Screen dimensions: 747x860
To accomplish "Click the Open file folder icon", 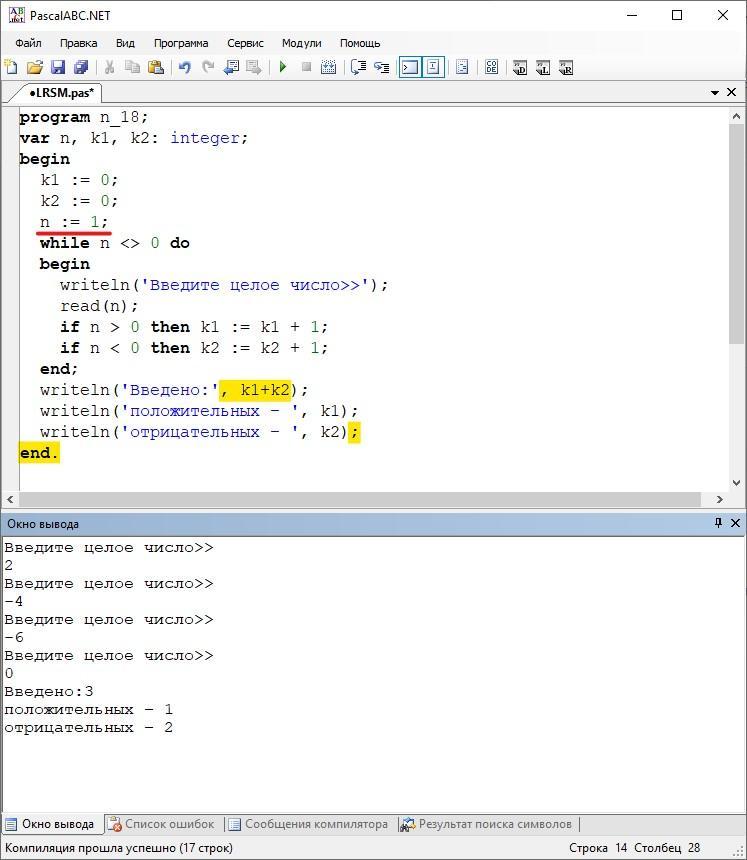I will coord(35,67).
